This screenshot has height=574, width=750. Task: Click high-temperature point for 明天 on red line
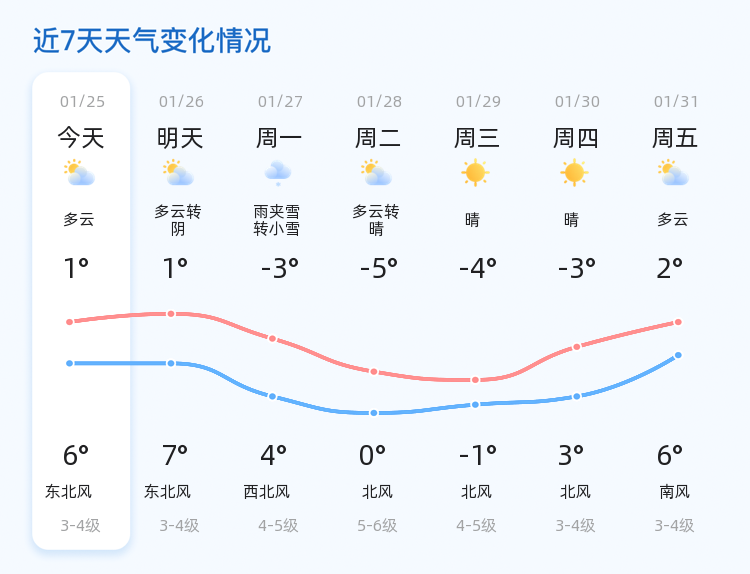point(171,314)
